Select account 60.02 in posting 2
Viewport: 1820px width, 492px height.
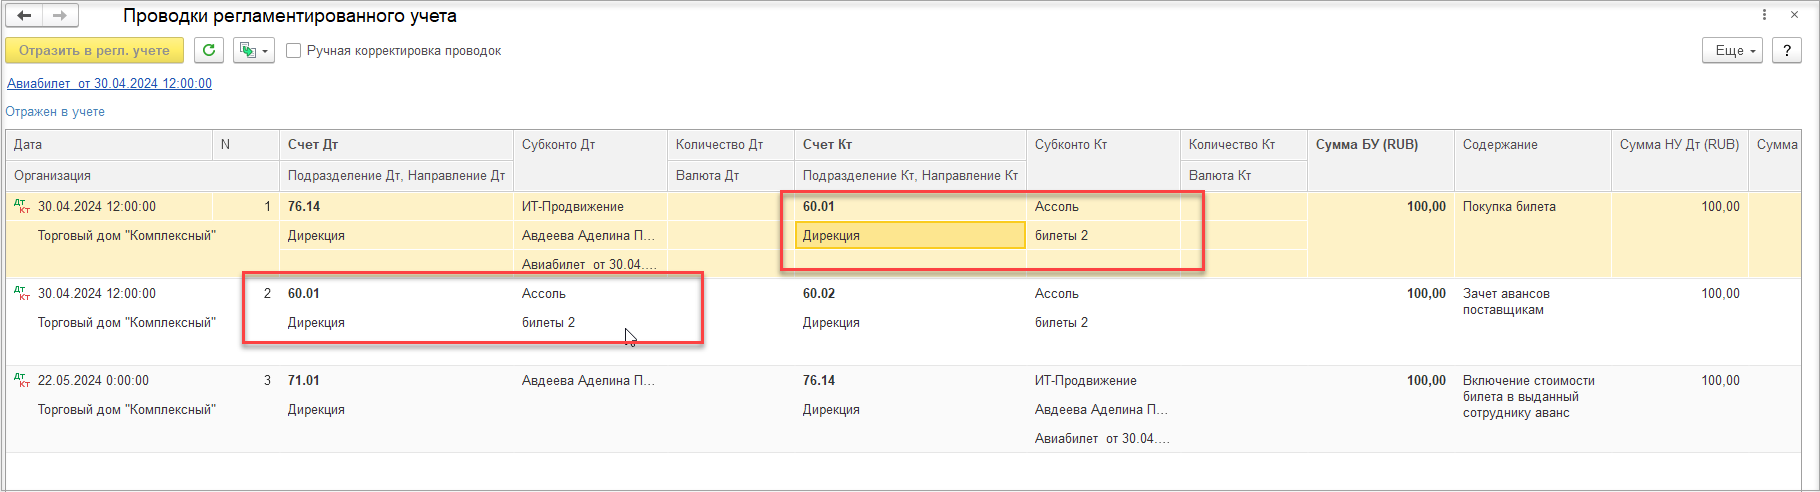point(819,294)
